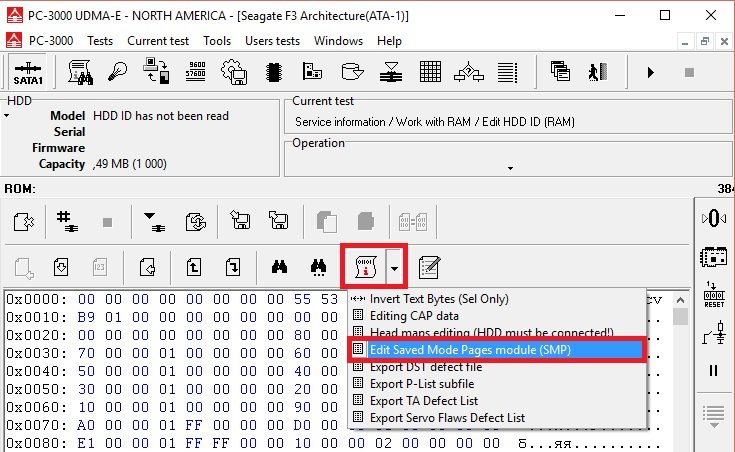The image size is (735, 452).
Task: Click hex row address 0x0010
Action: click(x=37, y=317)
